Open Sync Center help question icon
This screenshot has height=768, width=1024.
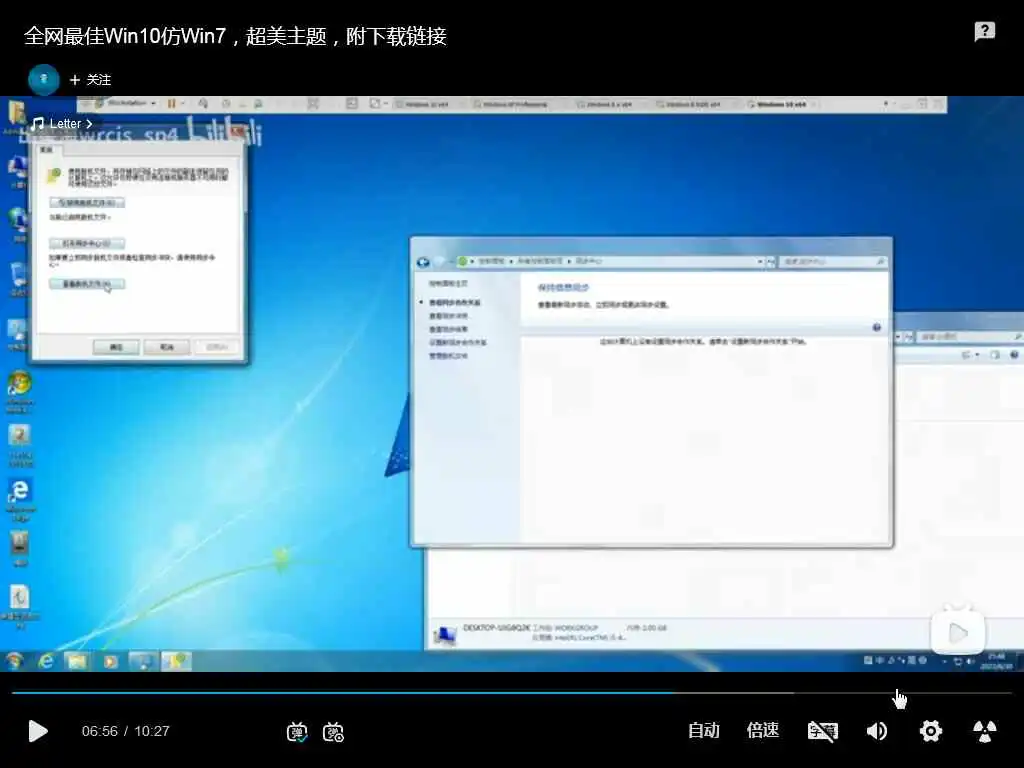(x=876, y=327)
